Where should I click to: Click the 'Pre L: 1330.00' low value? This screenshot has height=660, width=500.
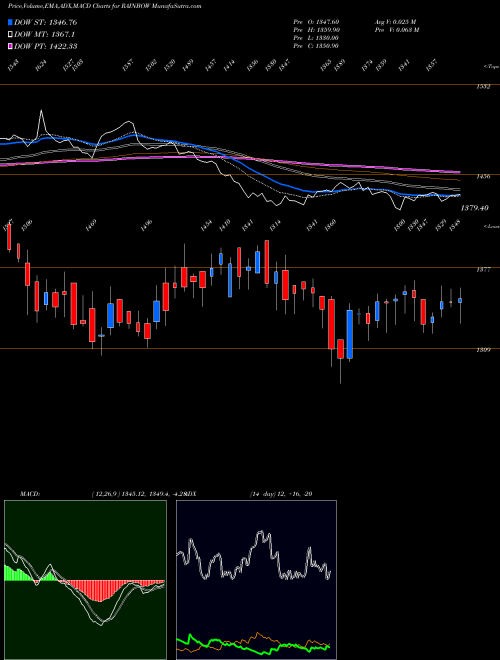pos(316,38)
